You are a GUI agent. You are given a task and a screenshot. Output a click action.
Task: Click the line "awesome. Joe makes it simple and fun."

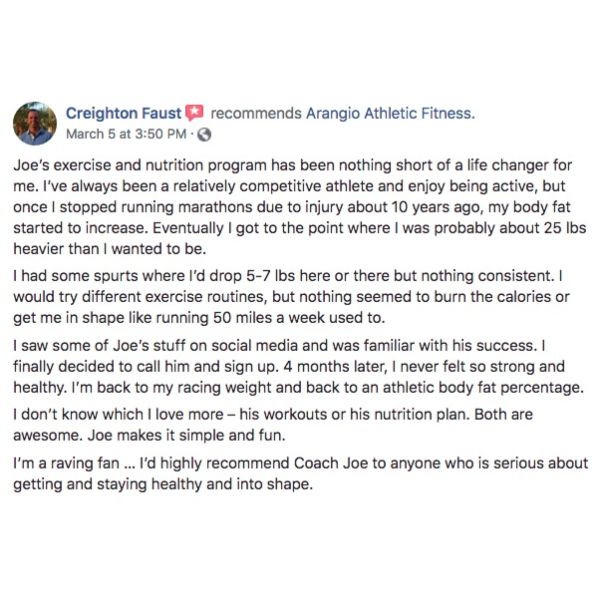[x=149, y=435]
